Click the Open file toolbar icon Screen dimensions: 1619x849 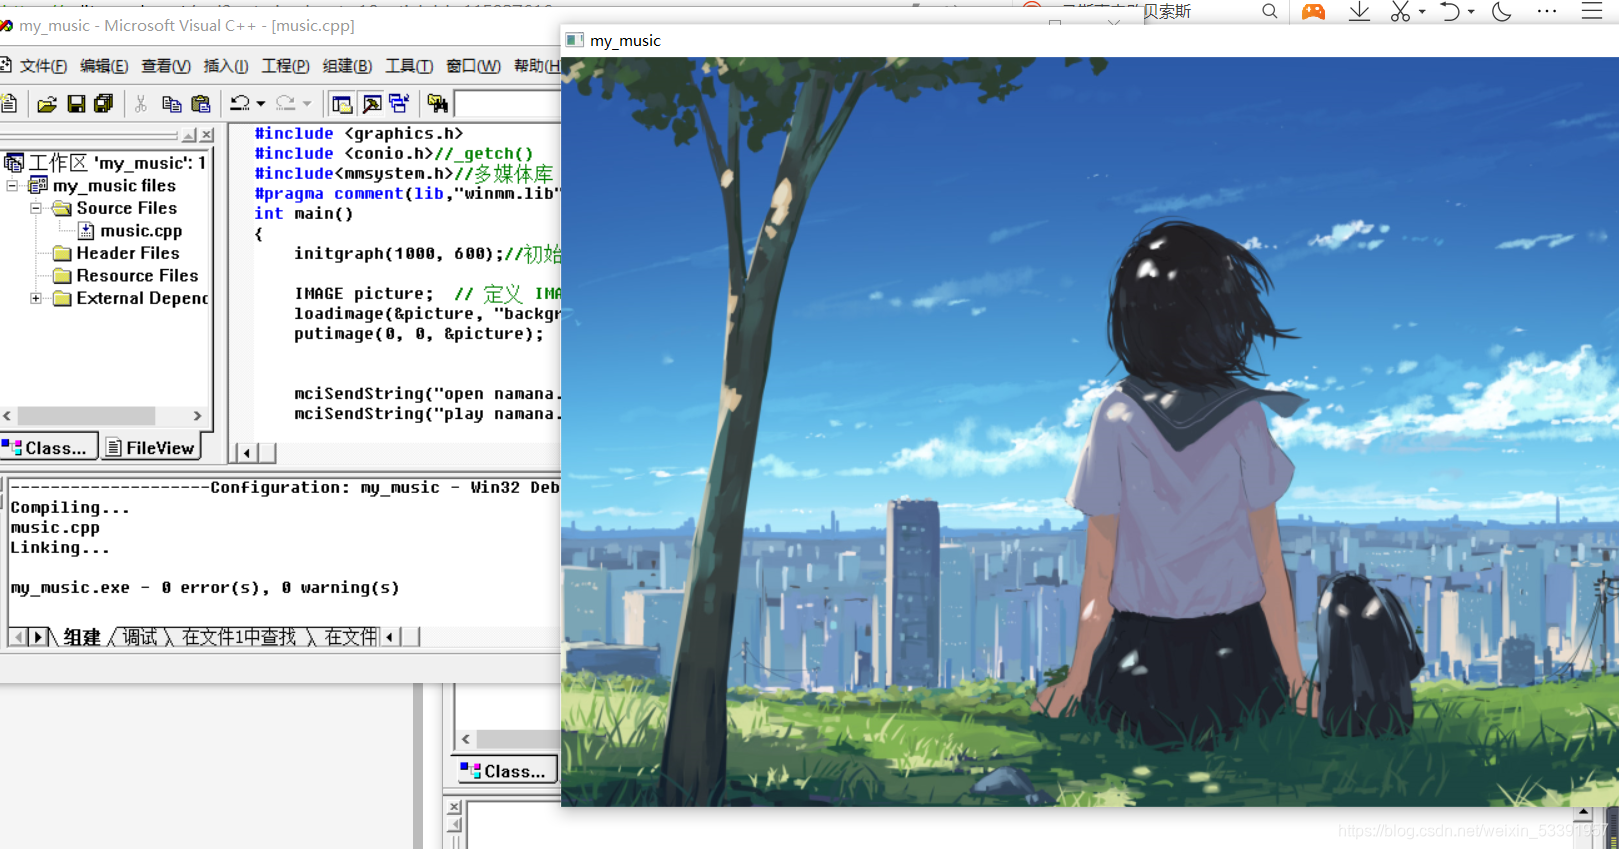pos(46,104)
